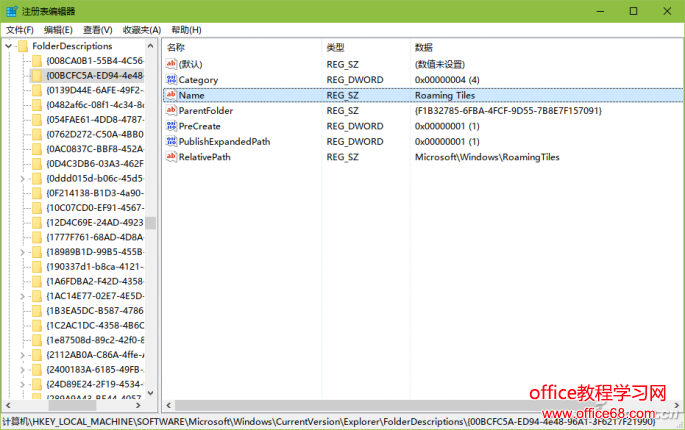Click the string icon beside Name
Image resolution: width=685 pixels, height=430 pixels.
click(x=171, y=95)
